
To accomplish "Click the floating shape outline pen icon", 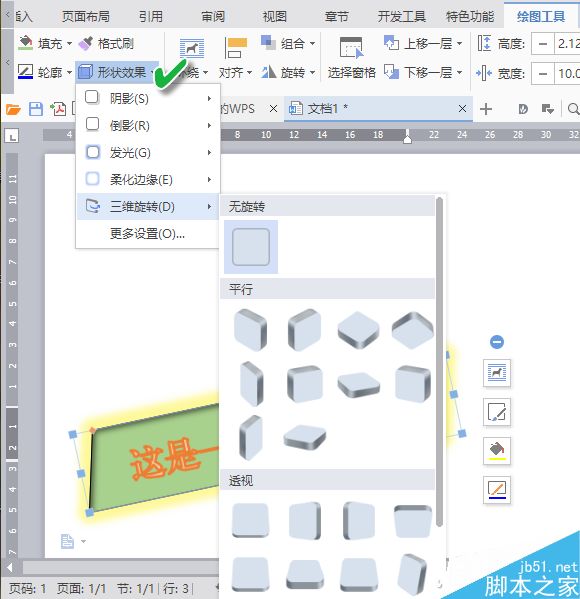I will pos(497,490).
